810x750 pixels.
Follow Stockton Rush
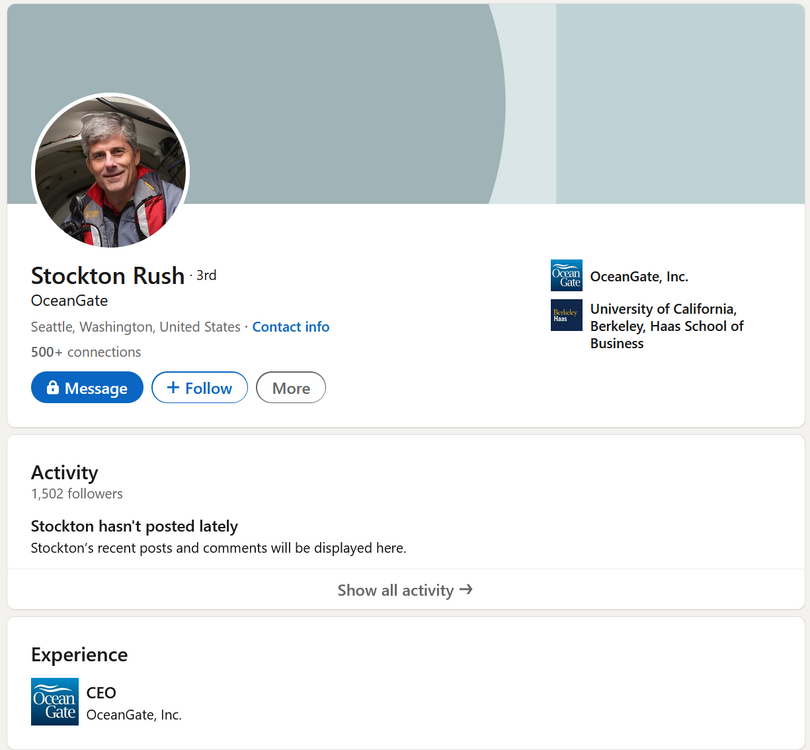(x=199, y=388)
